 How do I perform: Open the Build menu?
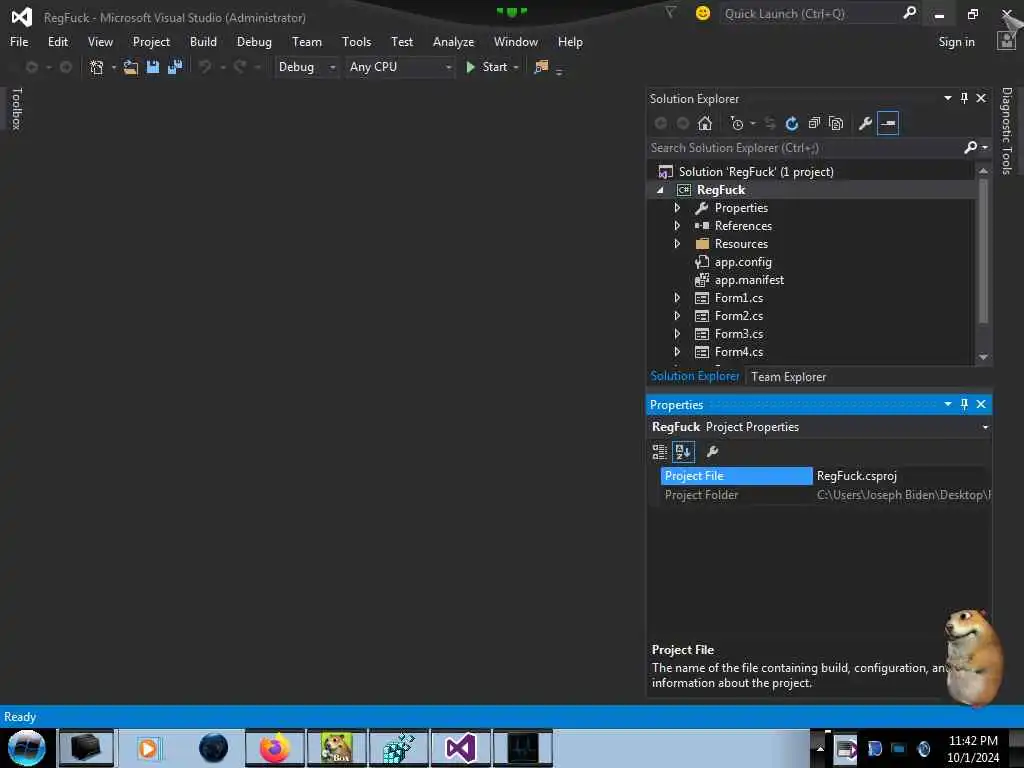tap(203, 42)
